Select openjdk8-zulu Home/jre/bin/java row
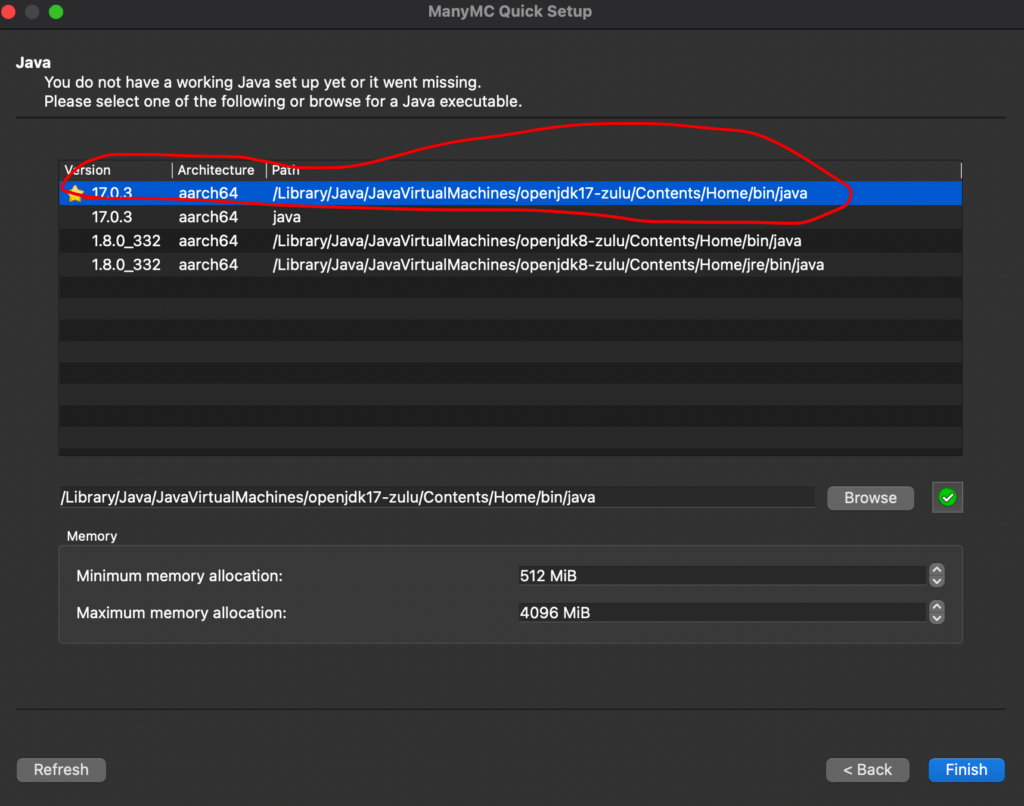The height and width of the screenshot is (806, 1024). (511, 265)
